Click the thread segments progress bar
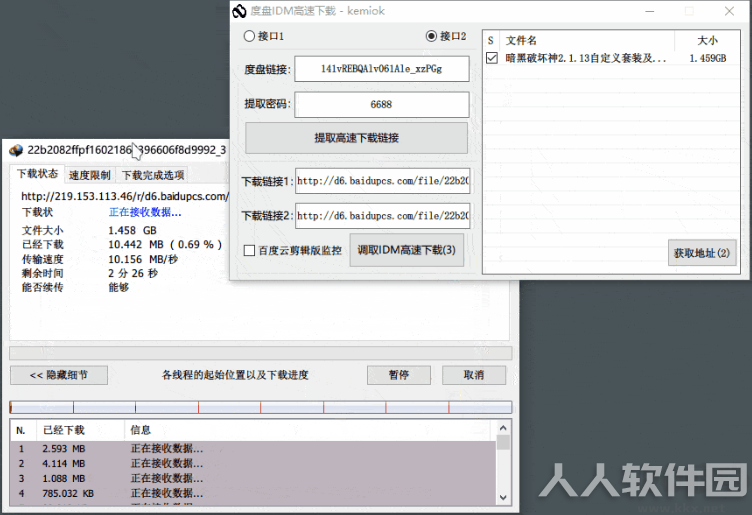Screen dimensions: 752x515 pos(261,408)
